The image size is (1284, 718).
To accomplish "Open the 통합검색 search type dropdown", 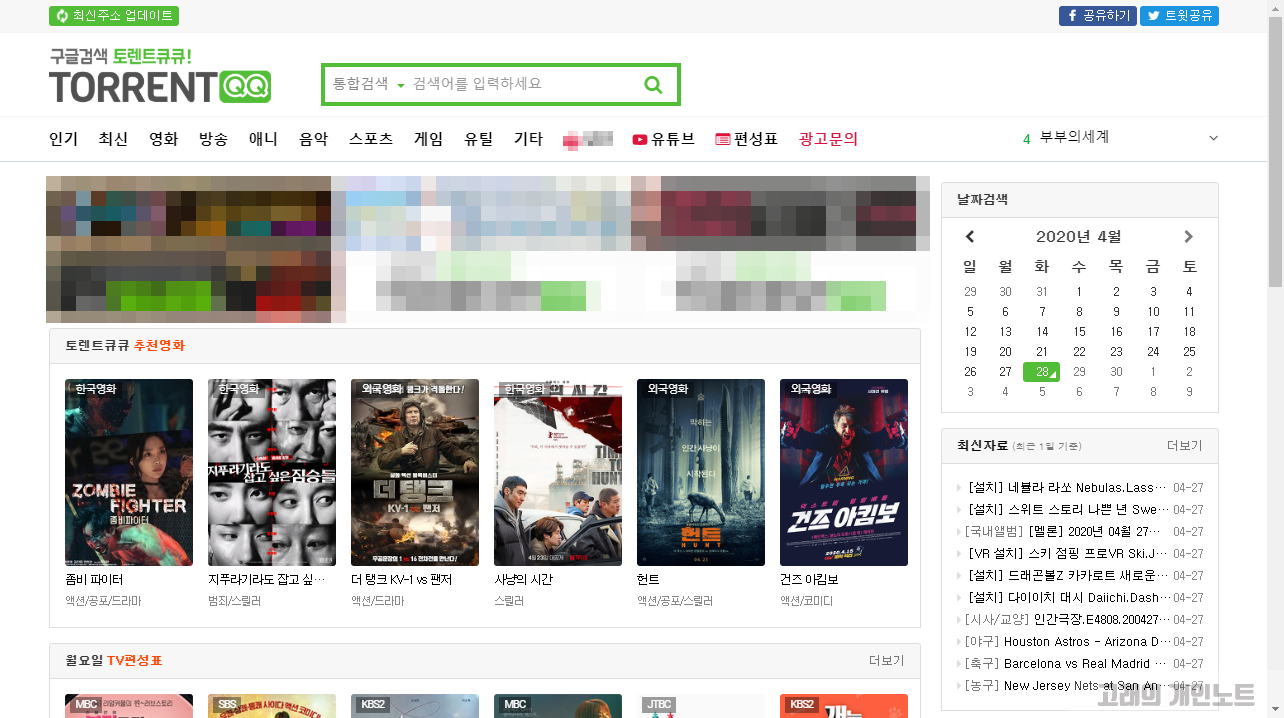I will coord(368,85).
